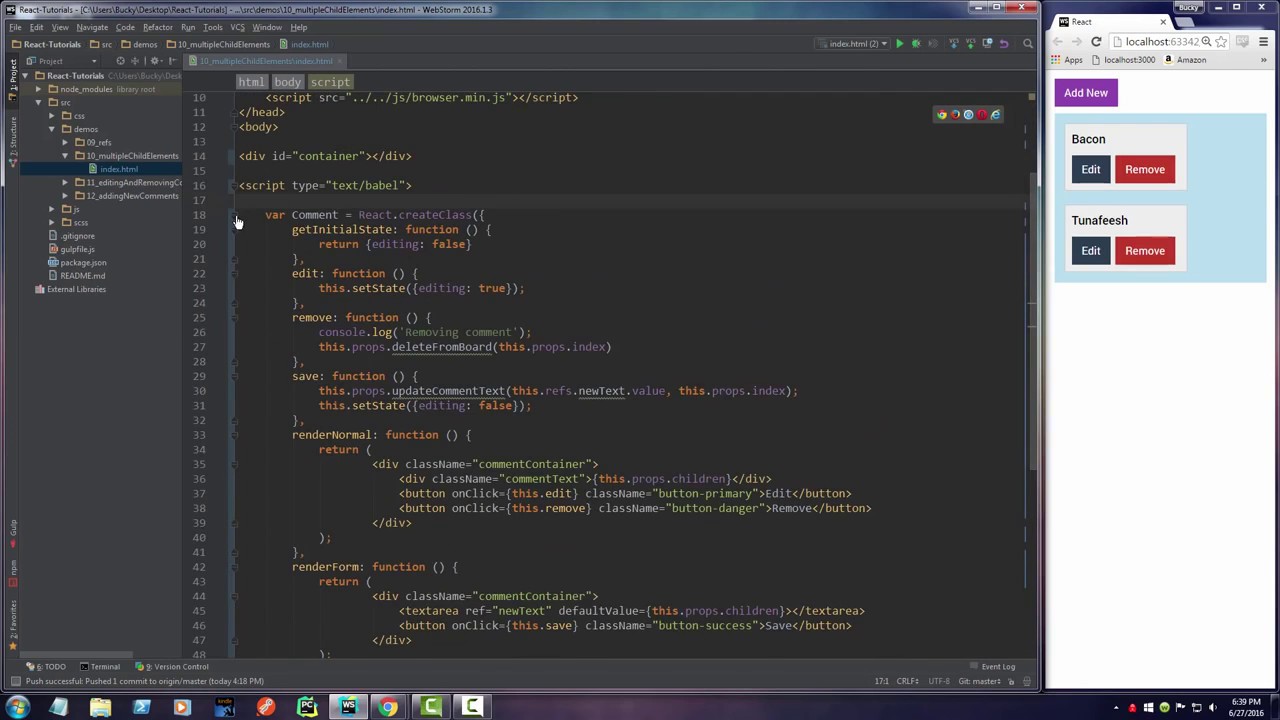
Task: Remove the Bacon comment
Action: point(1145,170)
